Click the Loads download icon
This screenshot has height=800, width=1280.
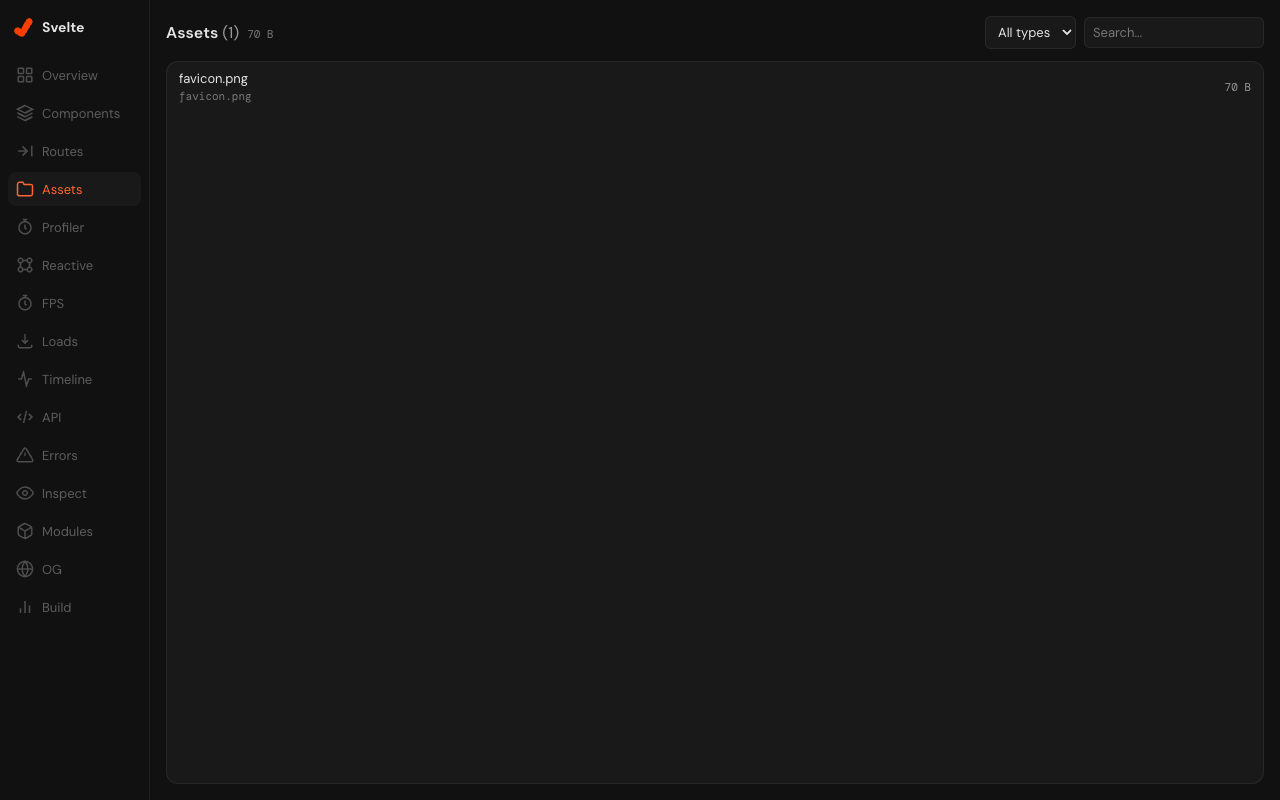[25, 341]
